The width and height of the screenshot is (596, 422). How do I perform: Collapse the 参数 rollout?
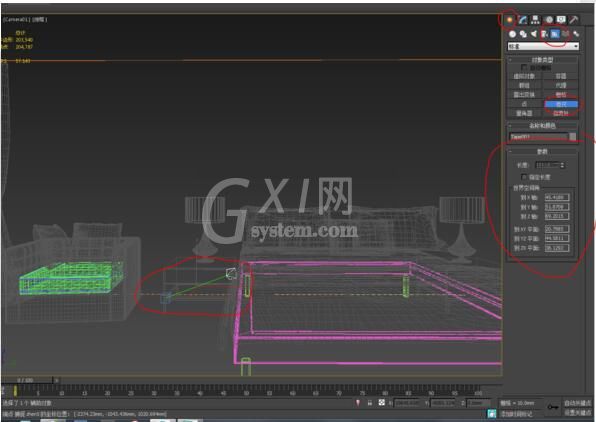point(543,151)
